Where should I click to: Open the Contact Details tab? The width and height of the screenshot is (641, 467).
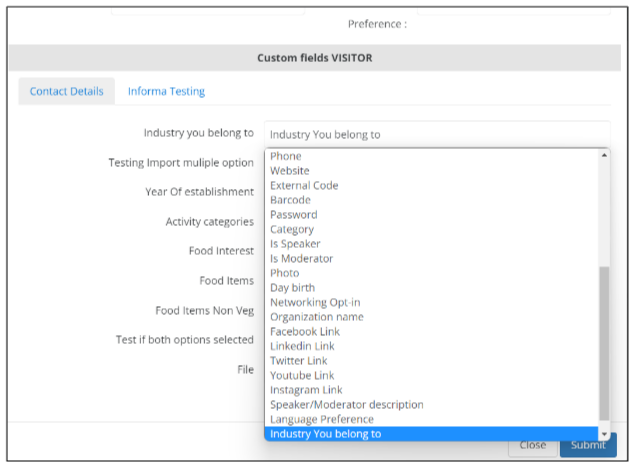66,91
